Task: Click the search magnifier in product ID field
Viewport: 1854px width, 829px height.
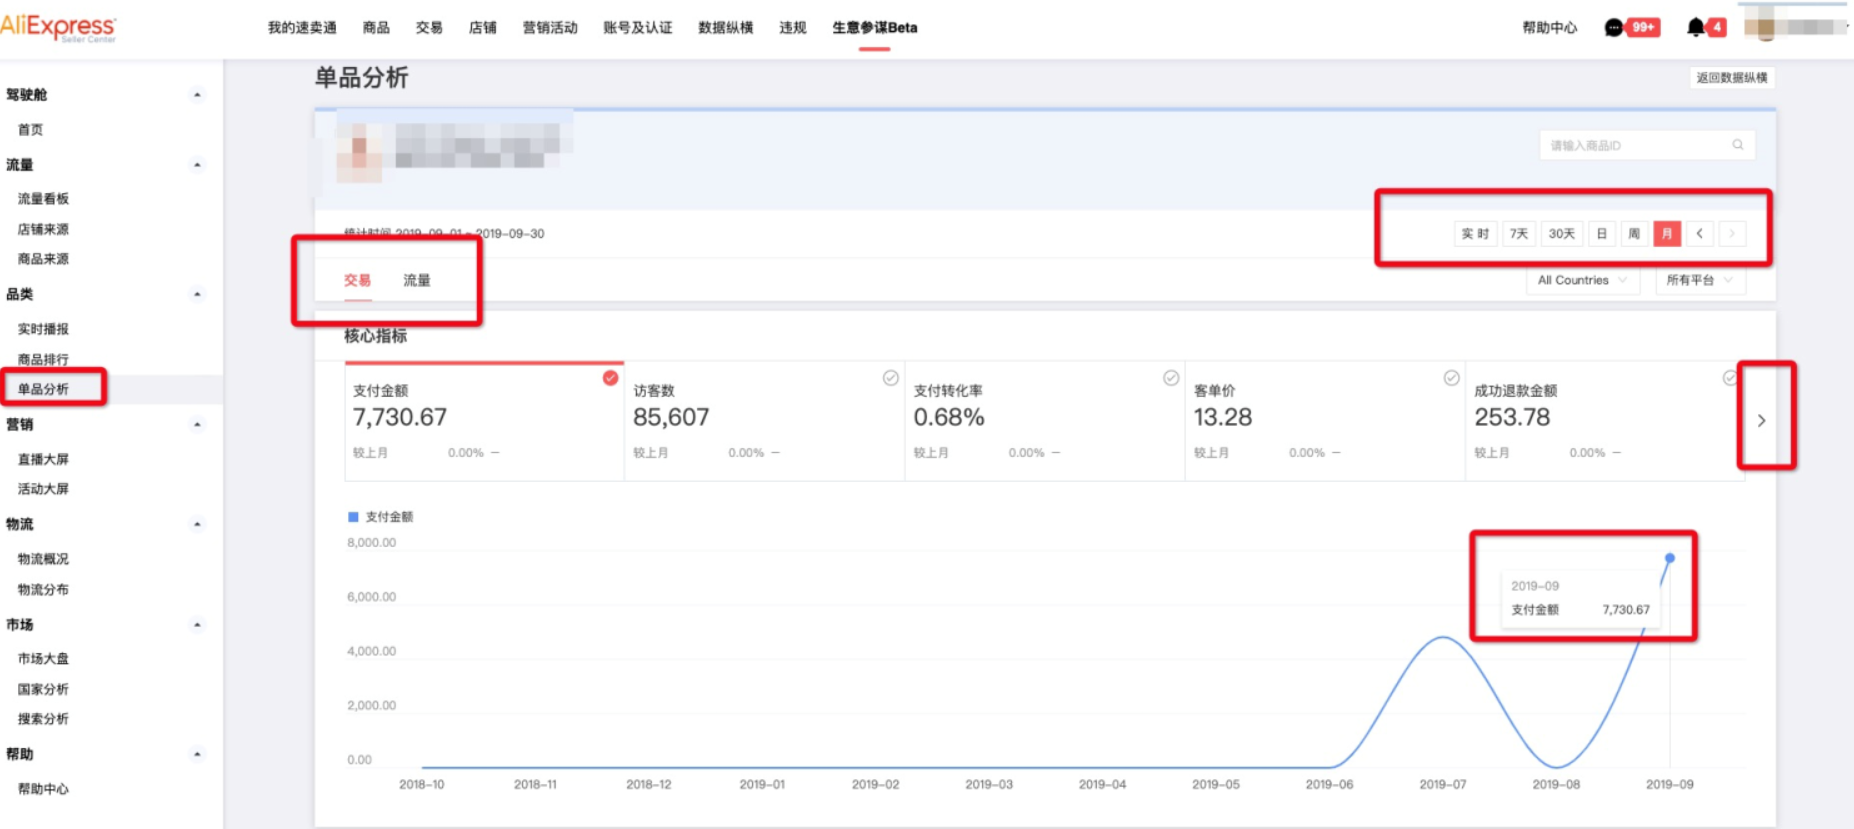Action: [x=1738, y=145]
